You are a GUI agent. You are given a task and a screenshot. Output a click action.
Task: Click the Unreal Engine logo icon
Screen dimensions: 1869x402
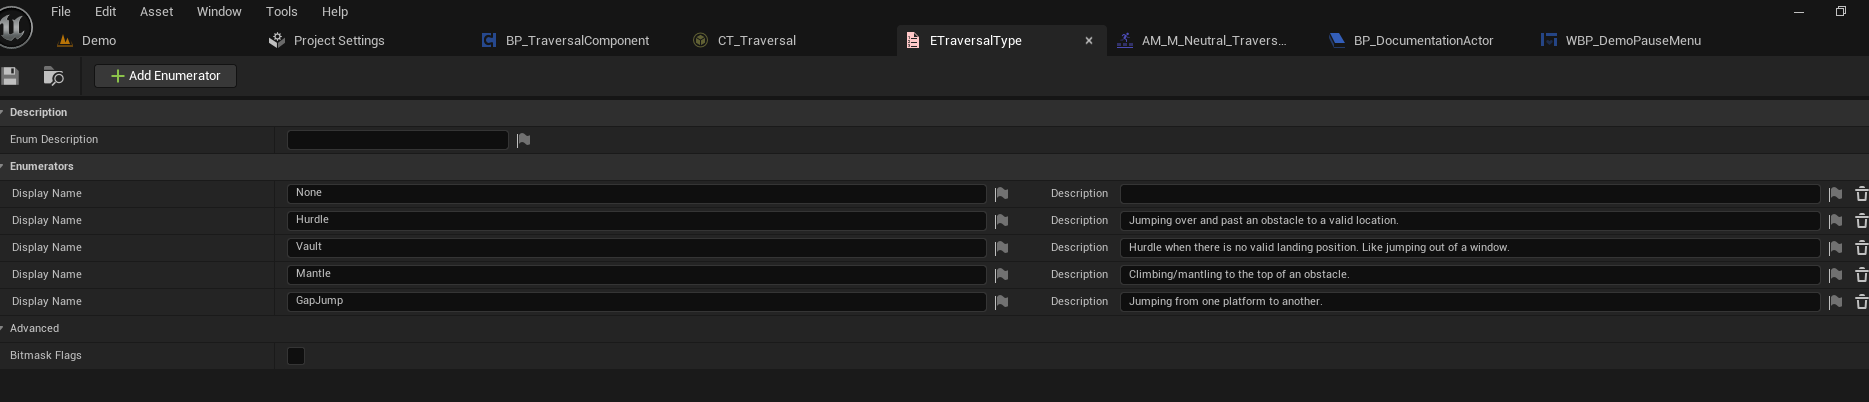pyautogui.click(x=16, y=28)
